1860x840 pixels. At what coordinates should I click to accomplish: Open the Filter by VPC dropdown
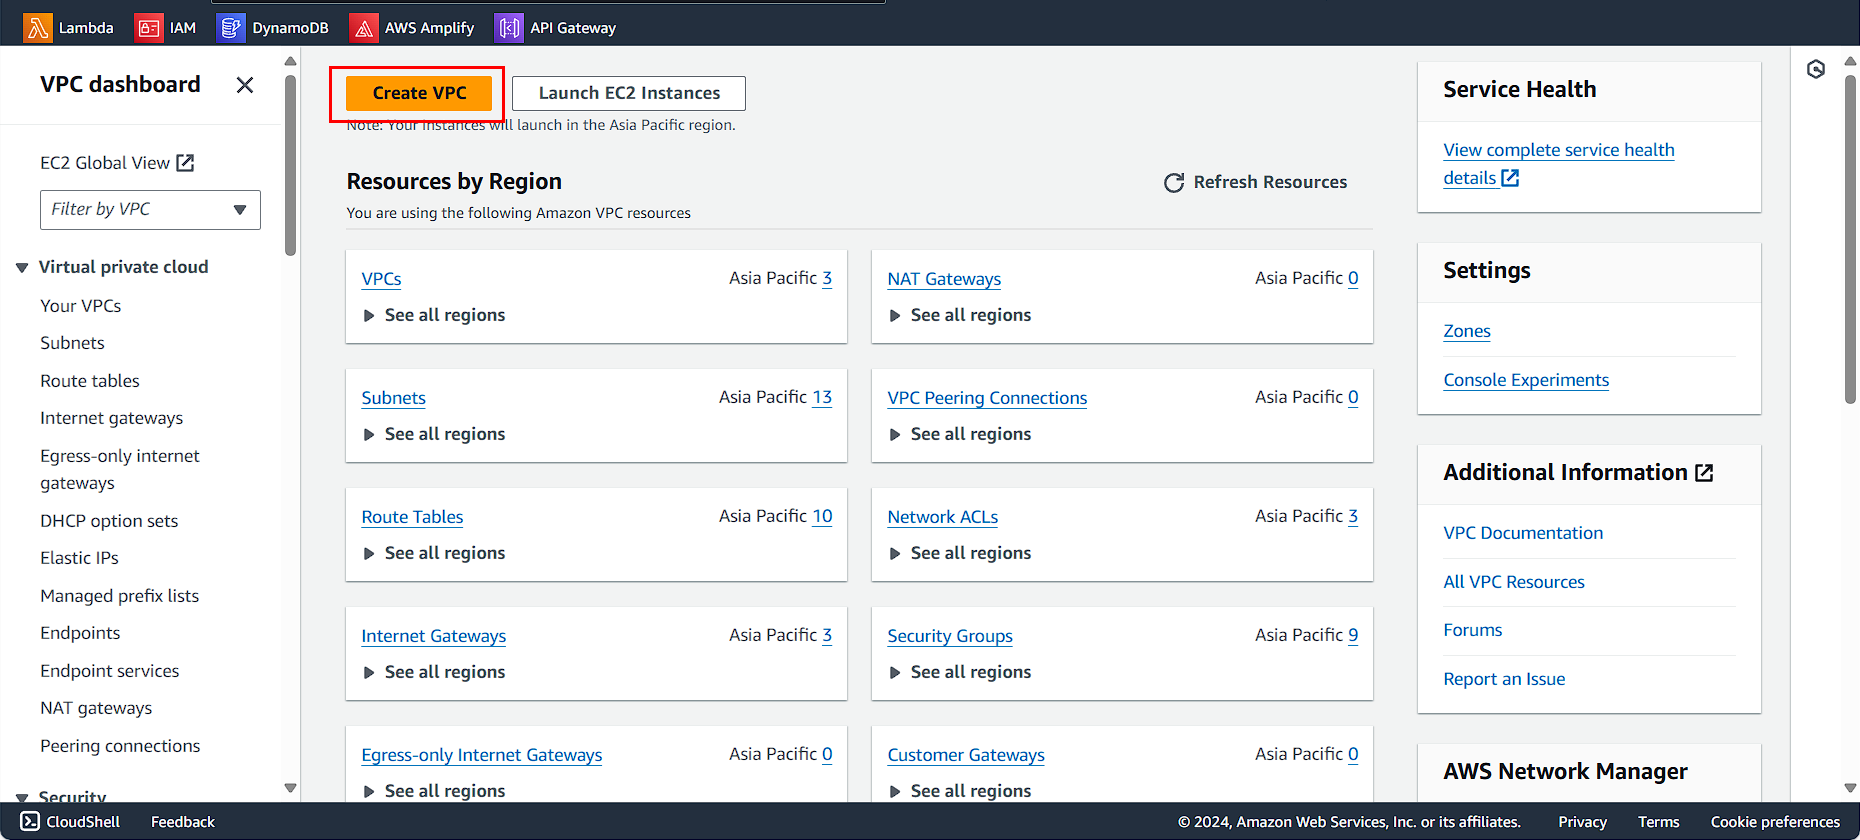pos(150,210)
